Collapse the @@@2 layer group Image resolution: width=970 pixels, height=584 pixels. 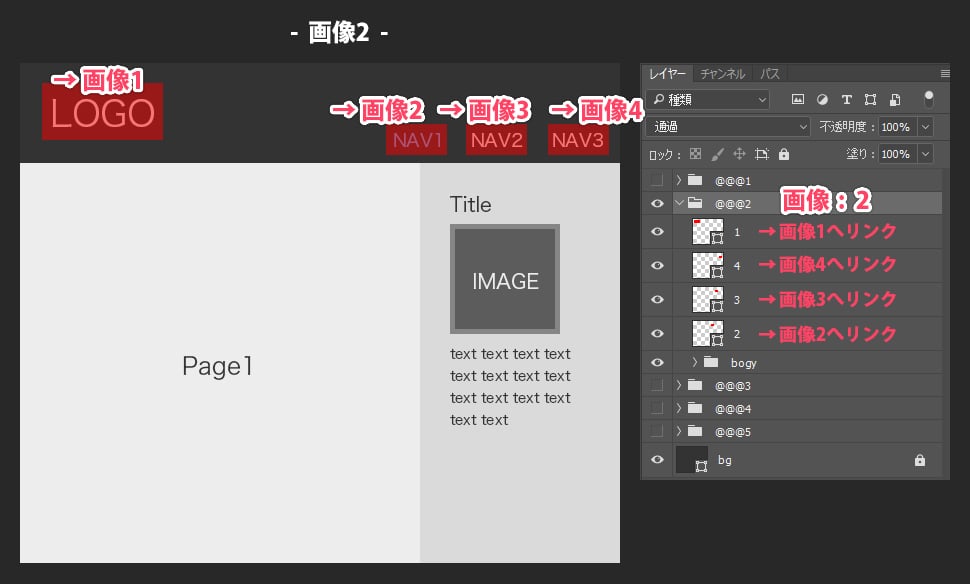[679, 203]
